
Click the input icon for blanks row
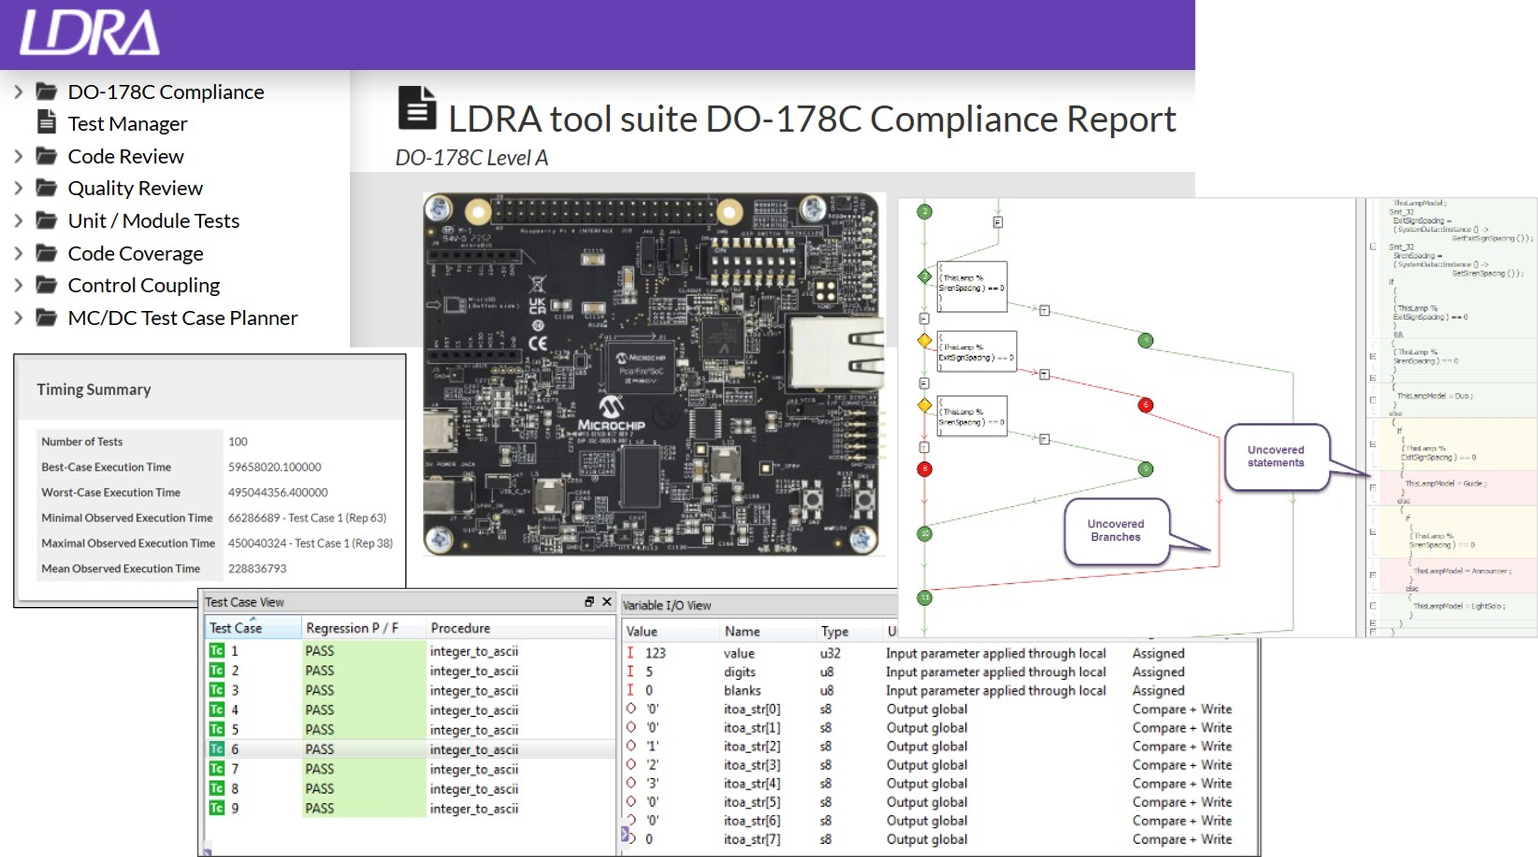click(630, 690)
